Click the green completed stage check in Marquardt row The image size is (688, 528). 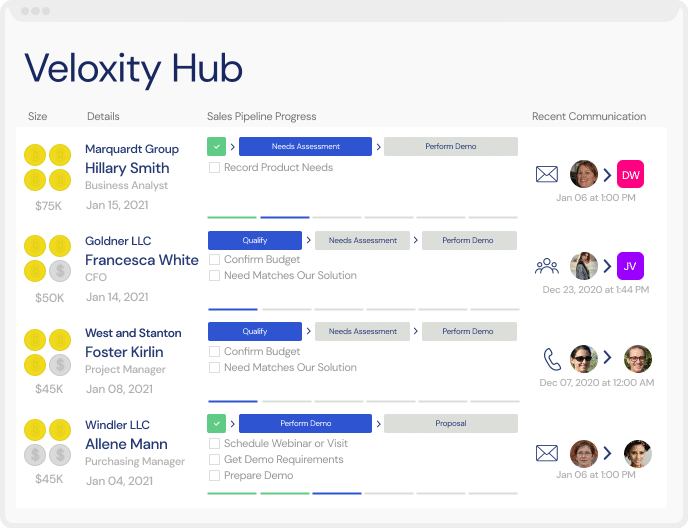point(216,147)
